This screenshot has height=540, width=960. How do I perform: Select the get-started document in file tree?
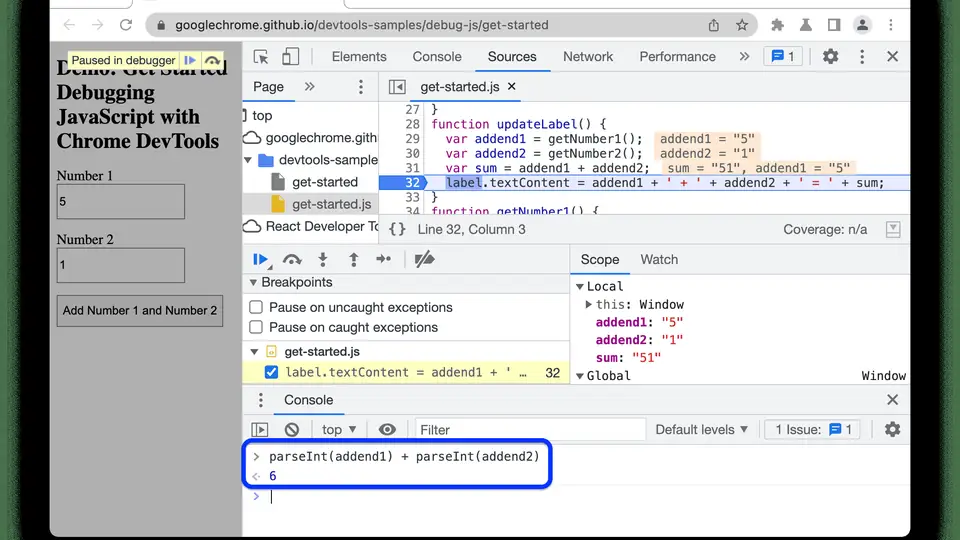coord(324,182)
